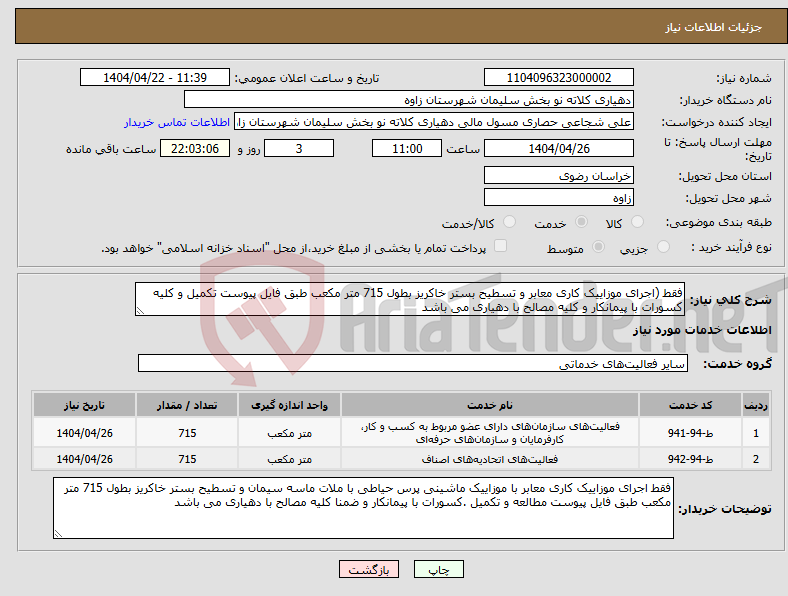Click service code ط-94-941 cell
This screenshot has height=596, width=788.
[691, 433]
